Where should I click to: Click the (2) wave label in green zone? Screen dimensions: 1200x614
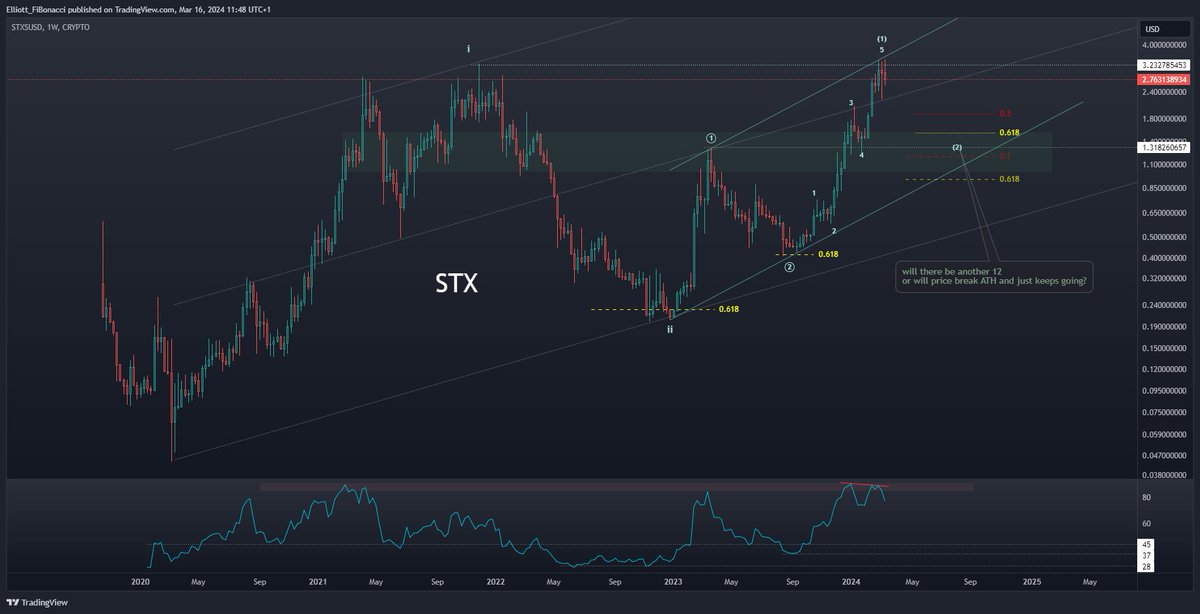pos(957,148)
